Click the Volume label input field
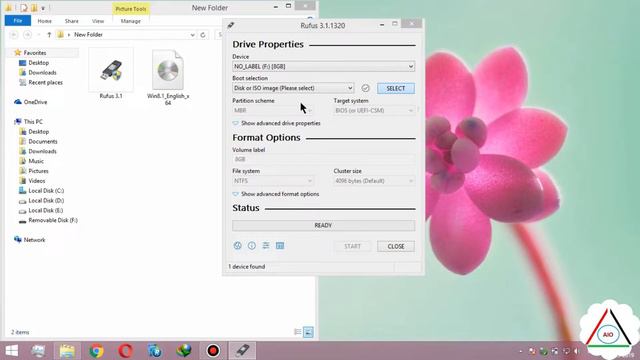Viewport: 640px width, 360px height. pos(323,159)
